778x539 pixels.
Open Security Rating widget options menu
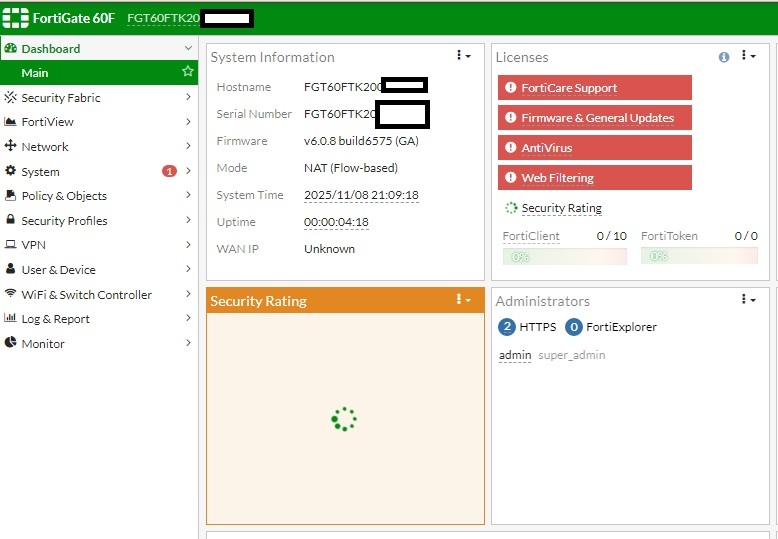(463, 299)
